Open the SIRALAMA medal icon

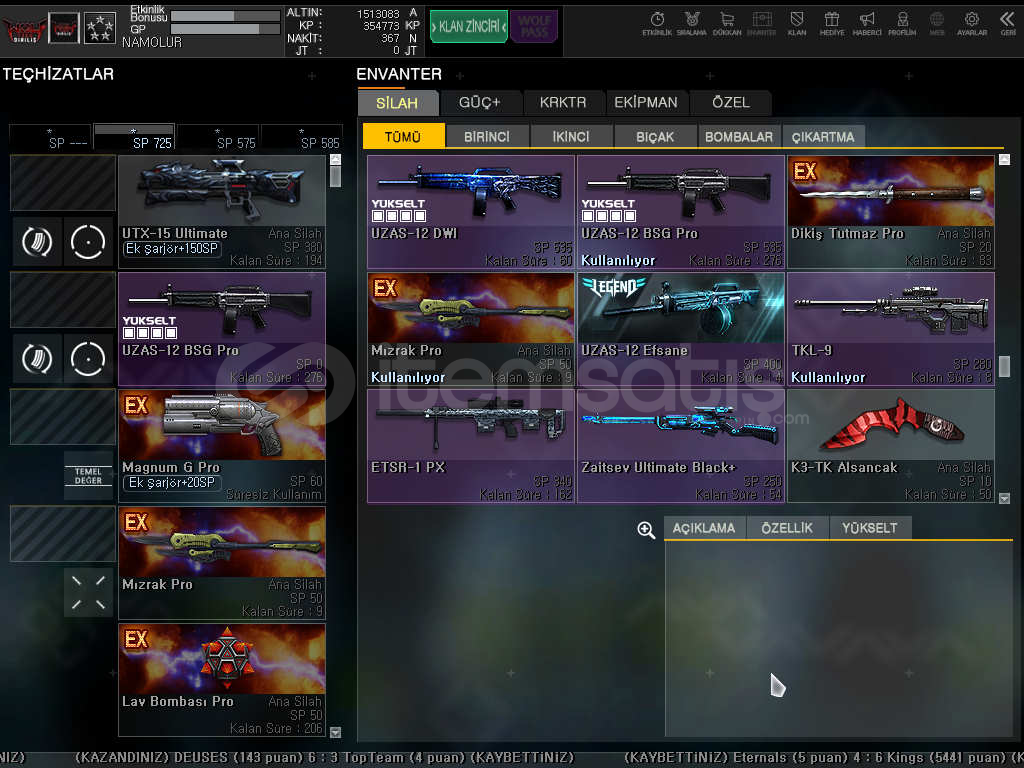click(x=692, y=23)
